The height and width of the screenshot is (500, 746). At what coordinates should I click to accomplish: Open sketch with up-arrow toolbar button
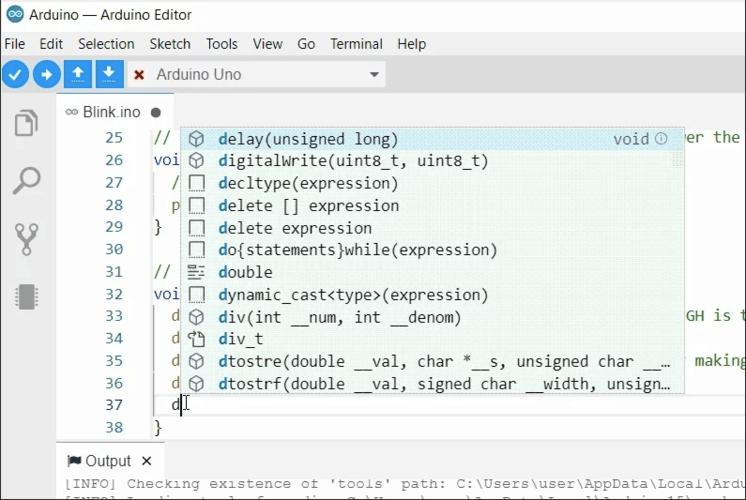[78, 74]
